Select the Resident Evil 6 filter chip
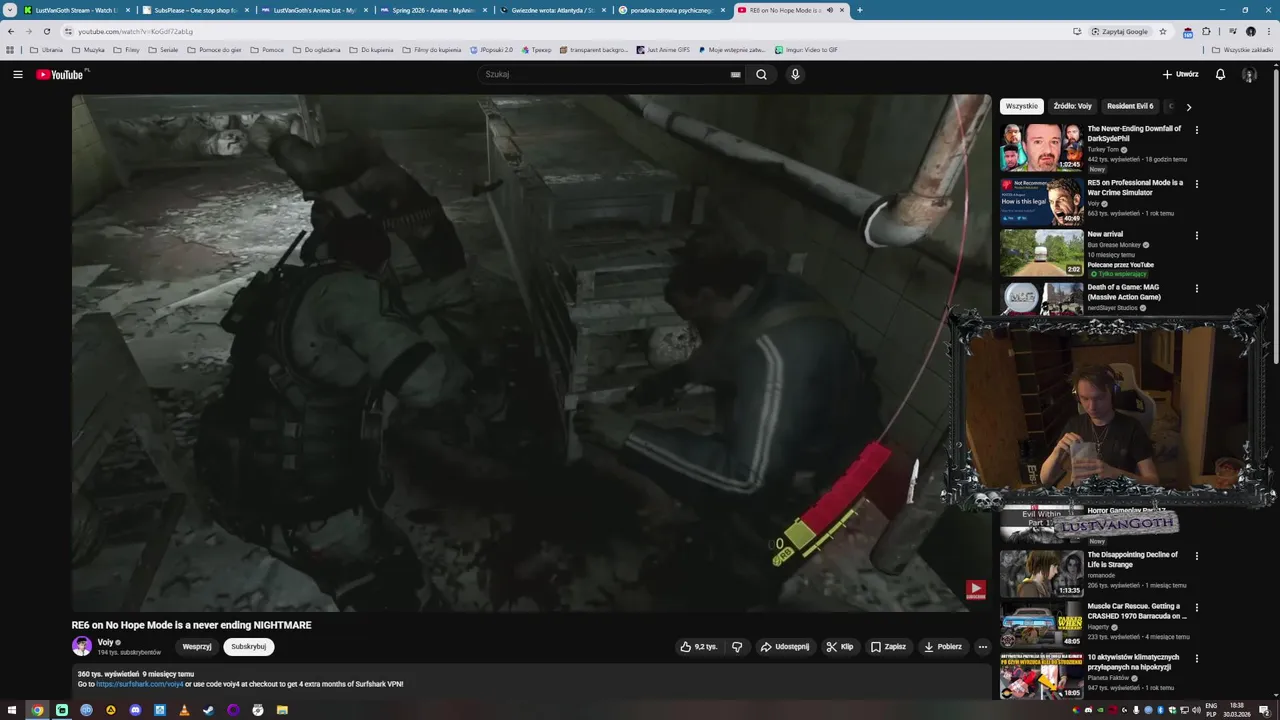 pos(1130,106)
